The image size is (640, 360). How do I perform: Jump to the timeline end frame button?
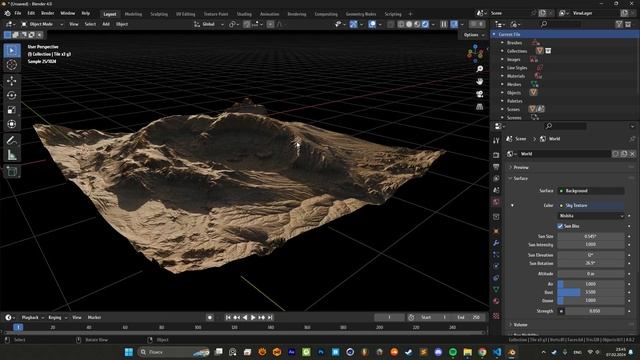pos(270,318)
